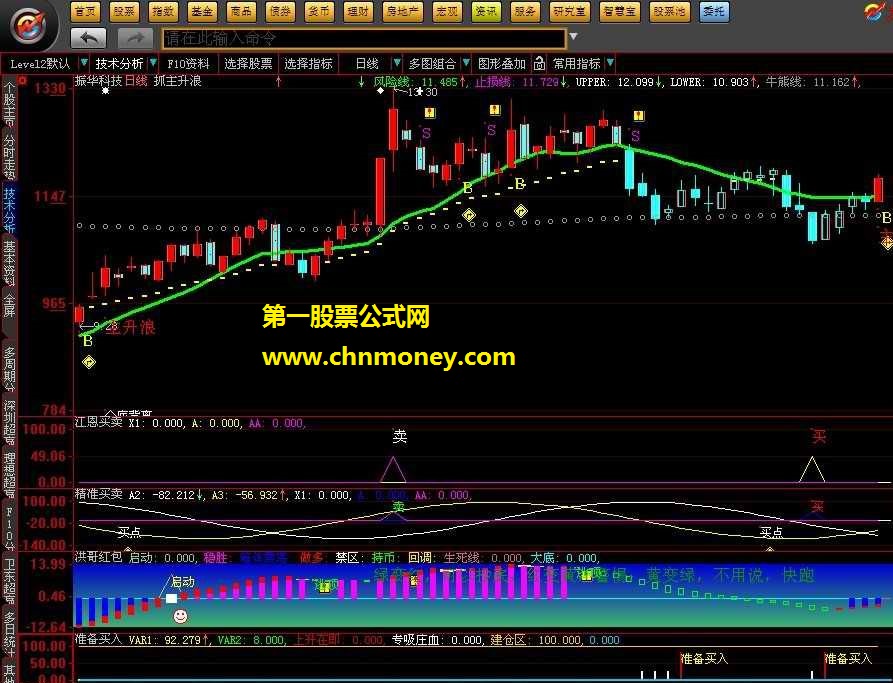Viewport: 893px width, 683px height.
Task: Click the 抓主升浪 indicator name
Action: [x=178, y=81]
